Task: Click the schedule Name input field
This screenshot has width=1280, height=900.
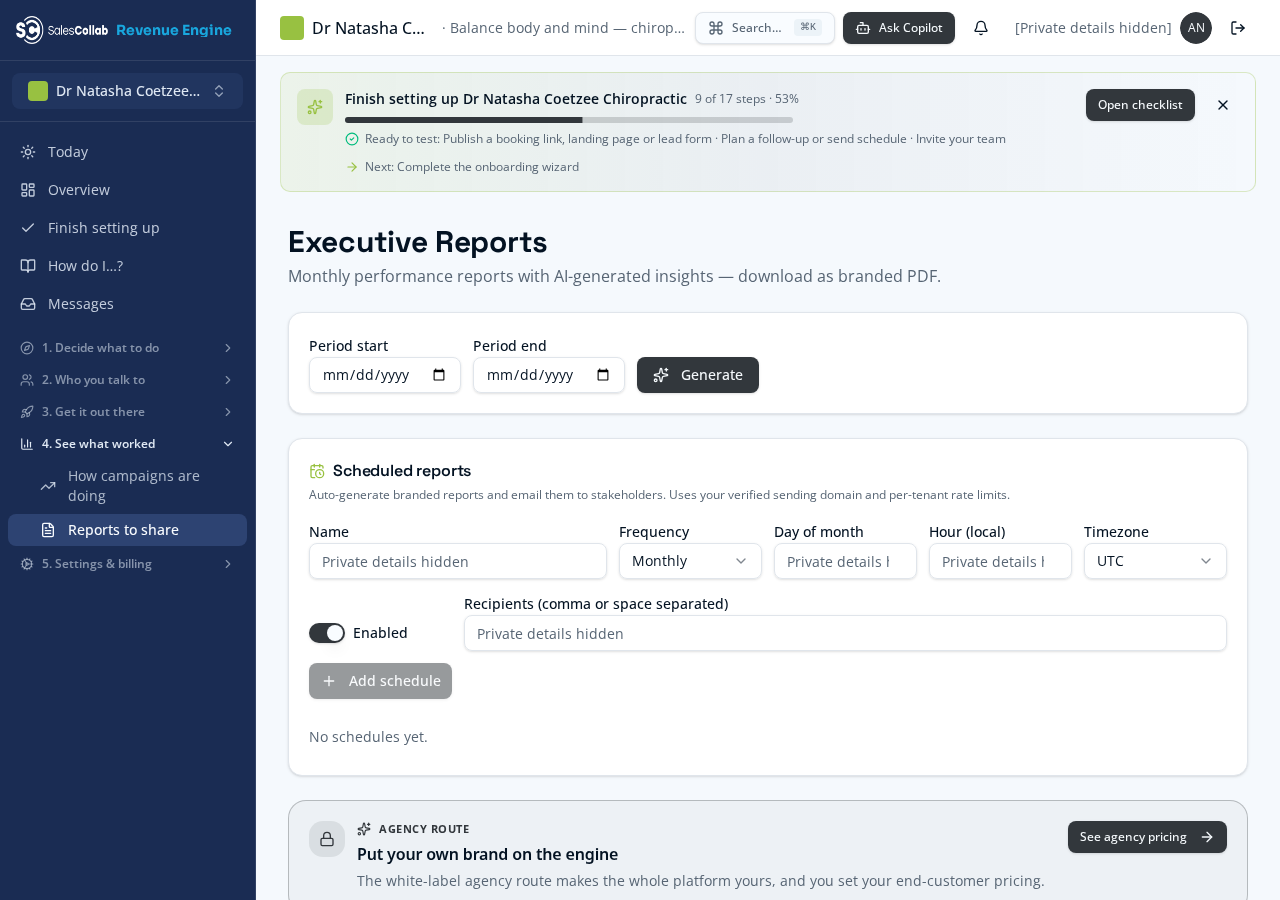Action: coord(458,561)
